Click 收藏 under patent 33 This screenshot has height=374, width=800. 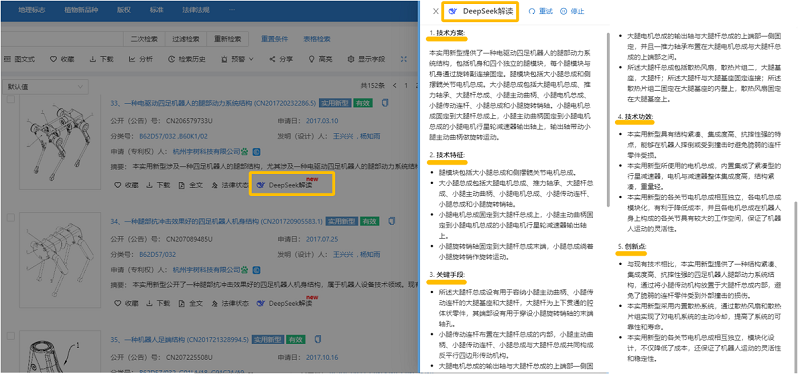click(126, 185)
